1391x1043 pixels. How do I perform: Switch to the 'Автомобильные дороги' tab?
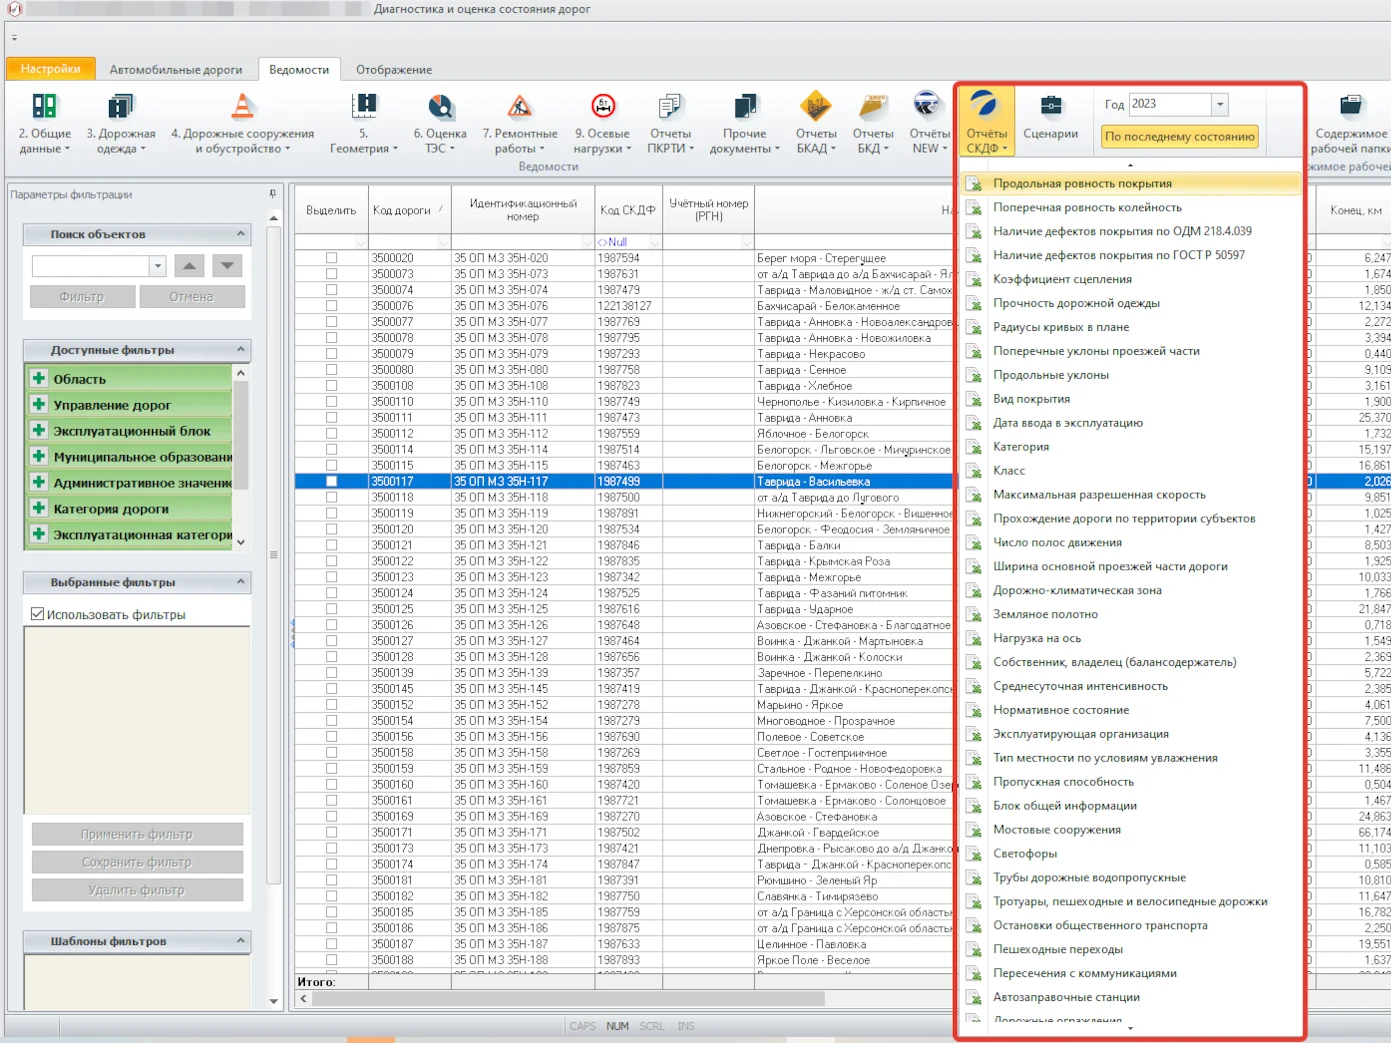click(176, 70)
